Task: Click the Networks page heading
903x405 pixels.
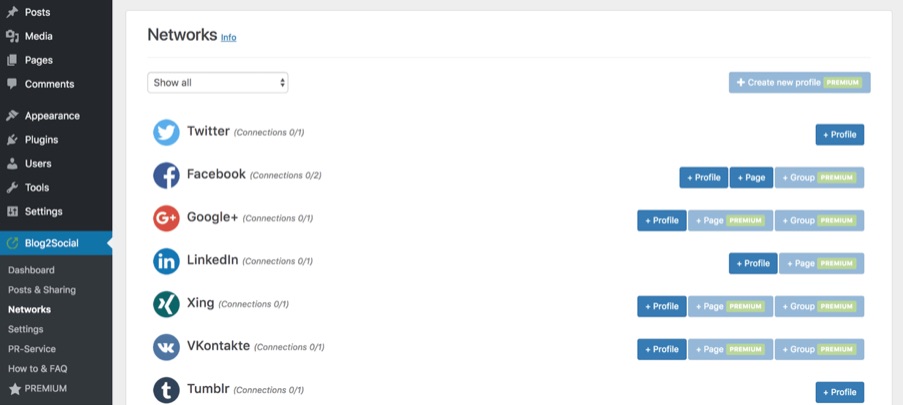Action: 182,35
